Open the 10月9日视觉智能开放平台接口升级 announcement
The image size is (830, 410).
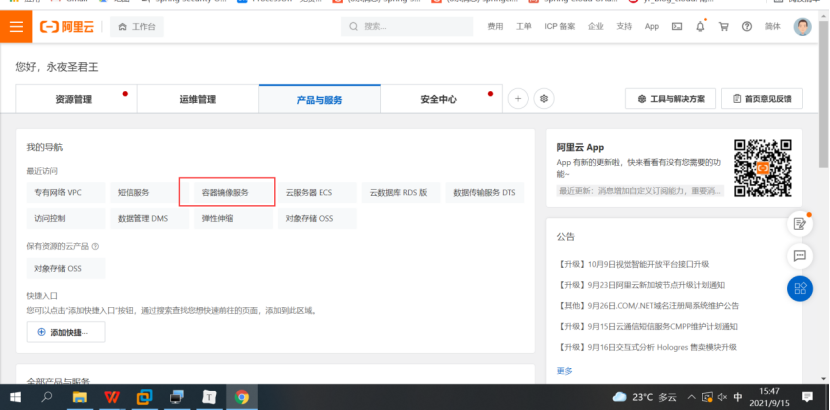click(633, 265)
